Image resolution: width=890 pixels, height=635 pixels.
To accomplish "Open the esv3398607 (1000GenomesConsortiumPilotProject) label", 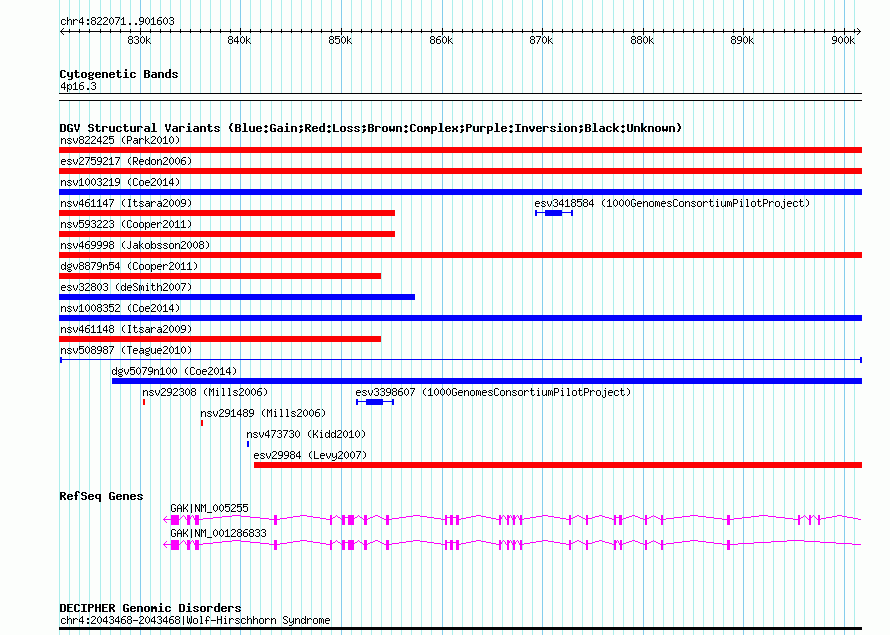I will click(493, 392).
